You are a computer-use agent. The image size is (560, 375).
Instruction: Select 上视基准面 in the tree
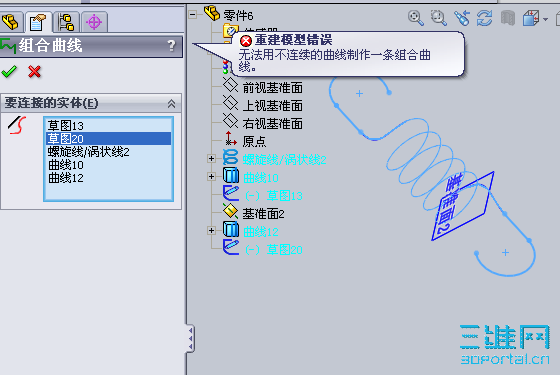272,105
